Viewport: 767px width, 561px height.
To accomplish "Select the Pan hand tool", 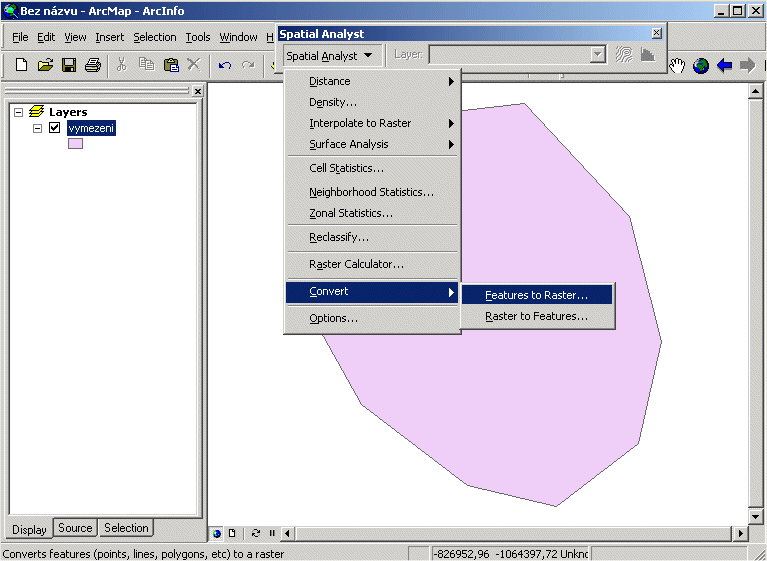I will pyautogui.click(x=677, y=65).
